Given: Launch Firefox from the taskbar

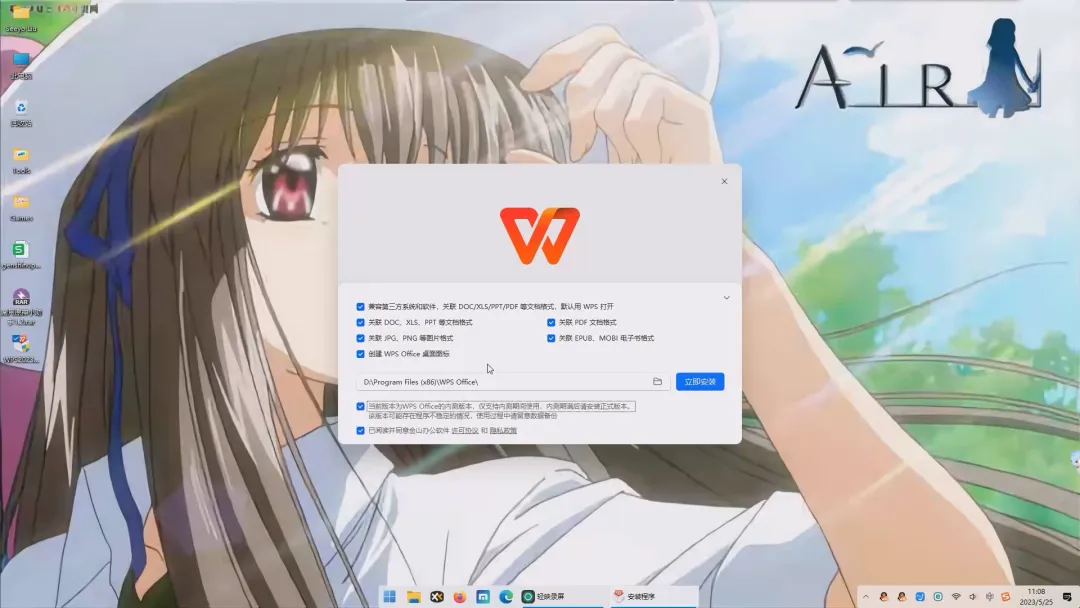Looking at the screenshot, I should 459,596.
